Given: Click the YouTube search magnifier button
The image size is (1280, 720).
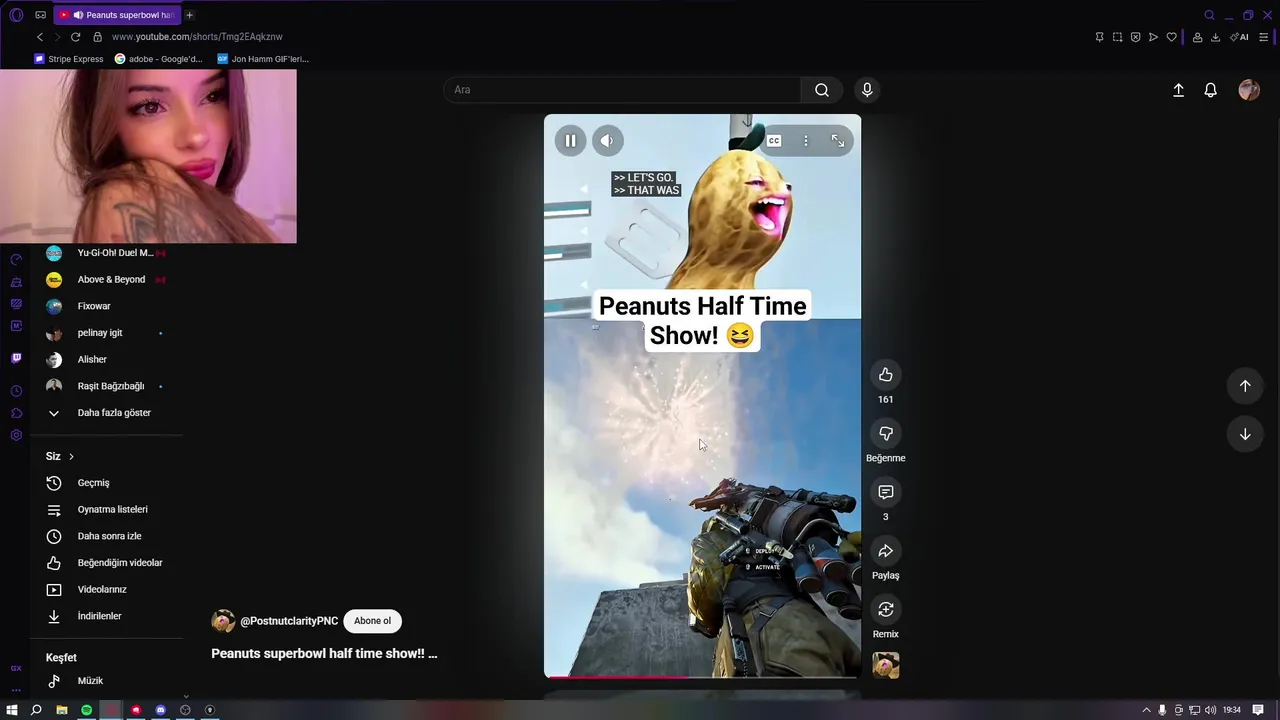Looking at the screenshot, I should pyautogui.click(x=822, y=90).
